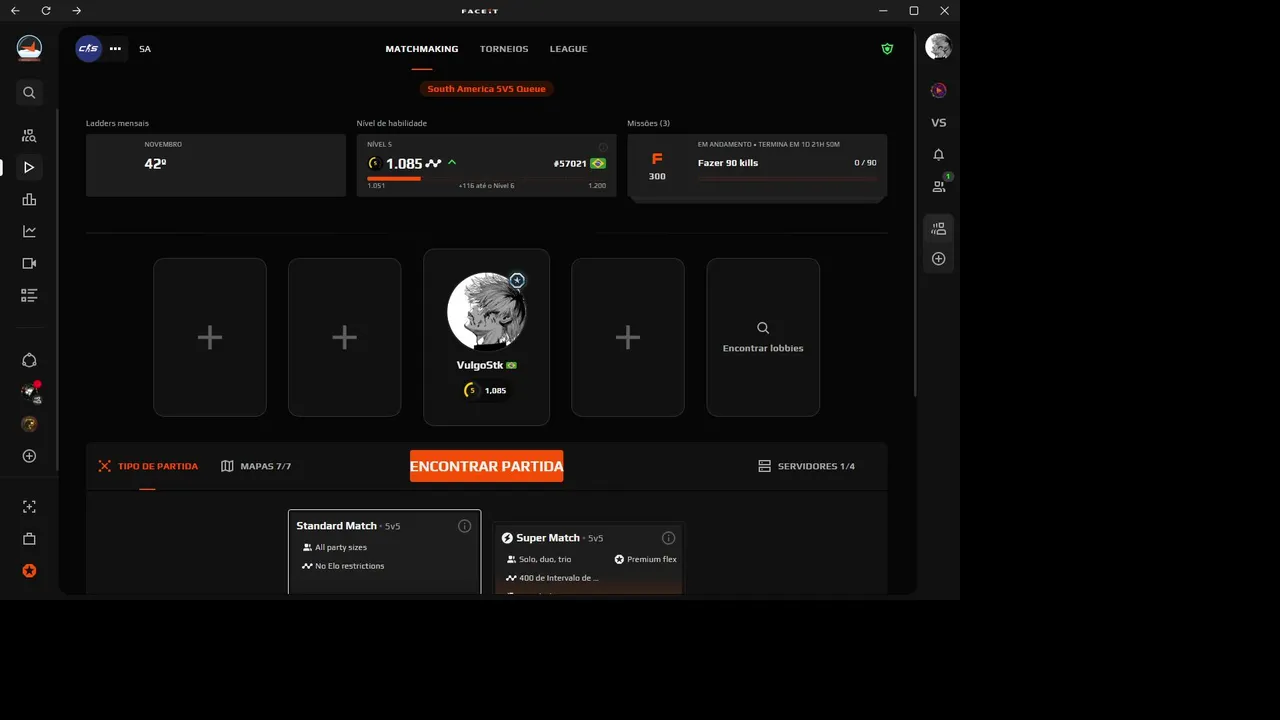Image resolution: width=1280 pixels, height=720 pixels.
Task: Open the Nível 5 skill level card
Action: [486, 165]
